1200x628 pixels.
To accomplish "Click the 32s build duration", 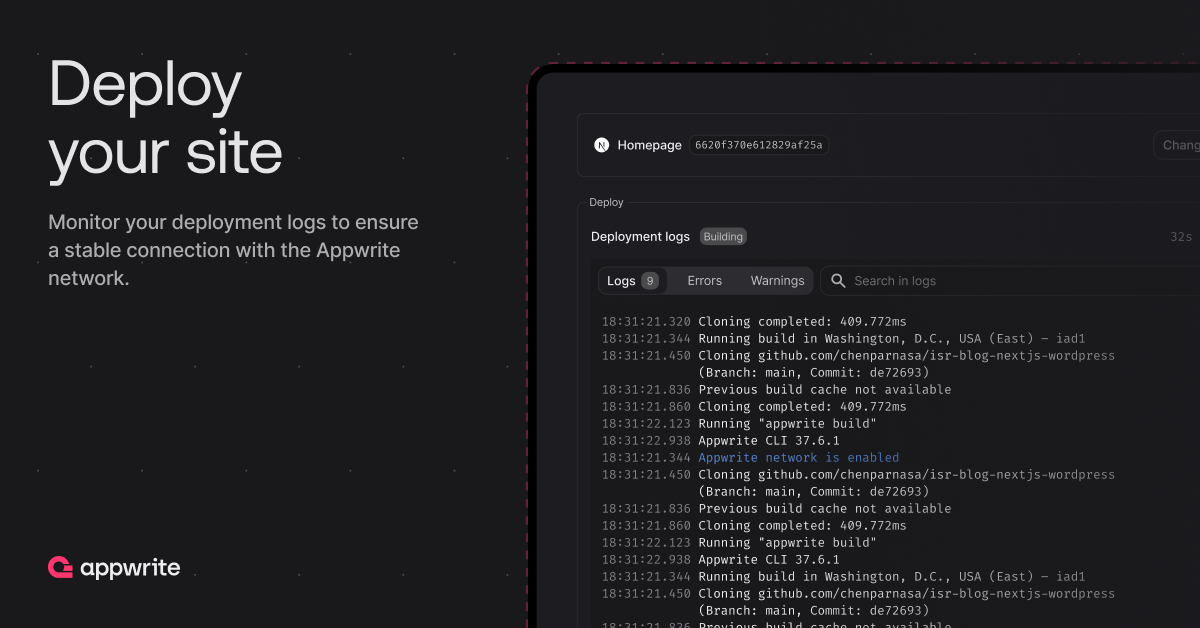I will point(1181,237).
